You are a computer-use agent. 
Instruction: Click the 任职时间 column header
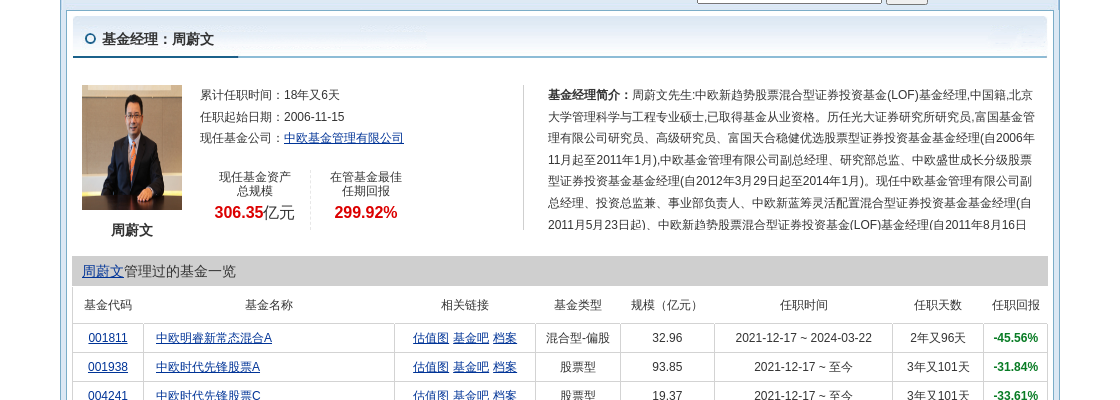(x=804, y=305)
